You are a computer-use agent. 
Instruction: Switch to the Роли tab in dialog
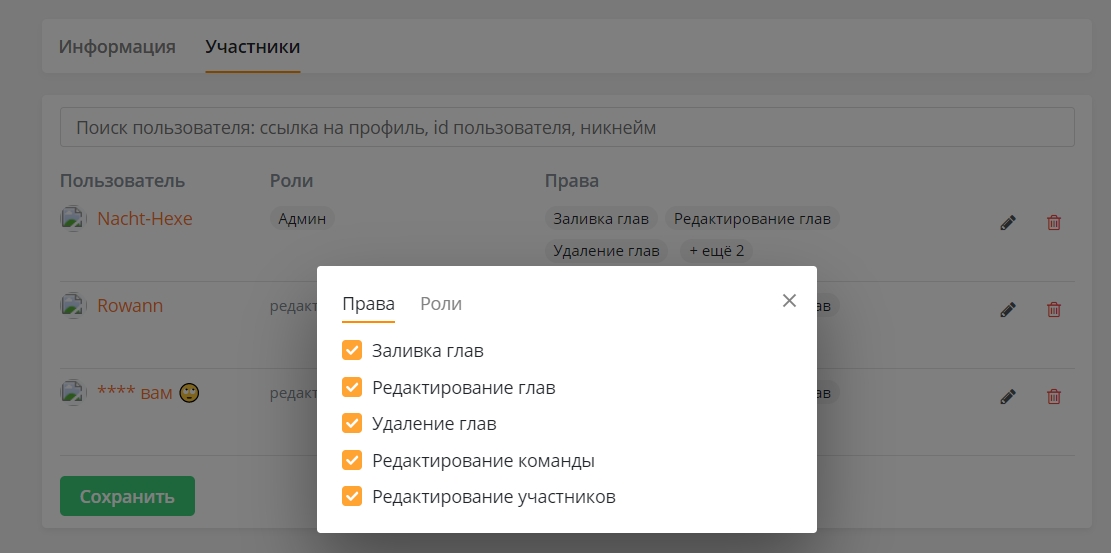pos(441,304)
